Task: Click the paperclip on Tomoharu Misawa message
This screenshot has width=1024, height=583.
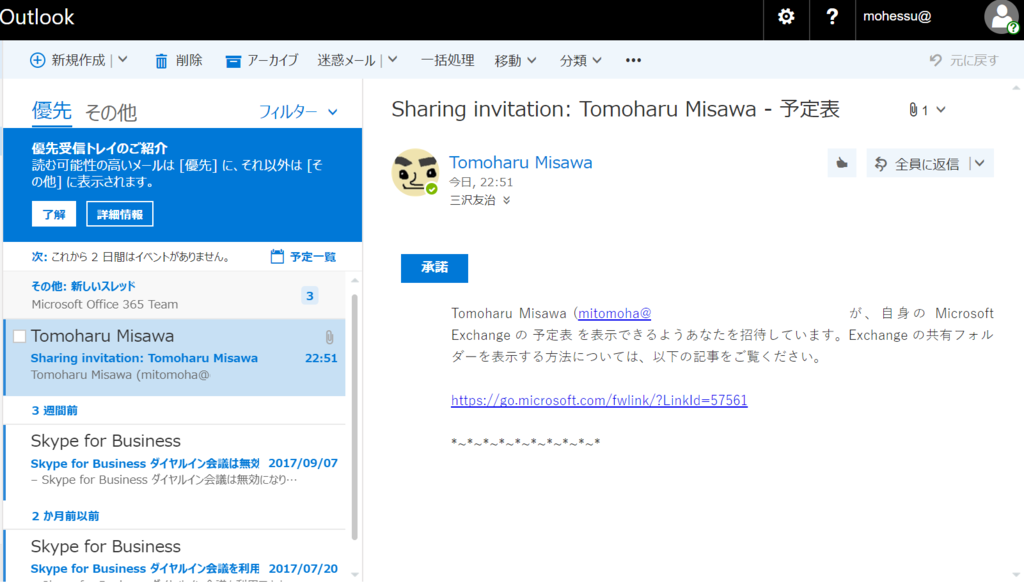Action: (329, 337)
